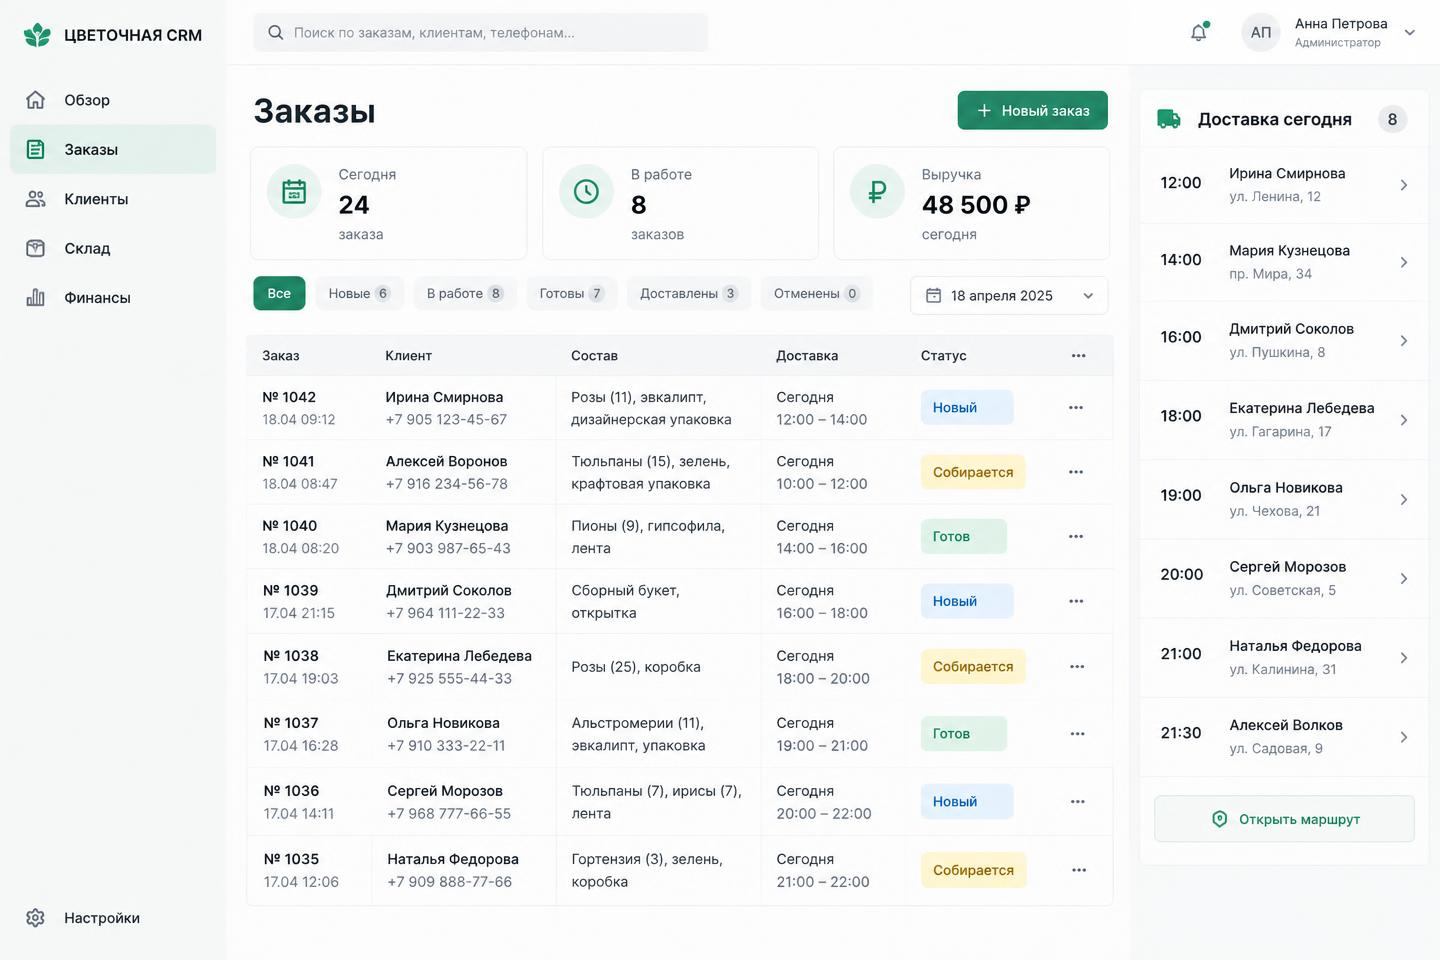Open actions menu for order № 1040

click(x=1076, y=536)
